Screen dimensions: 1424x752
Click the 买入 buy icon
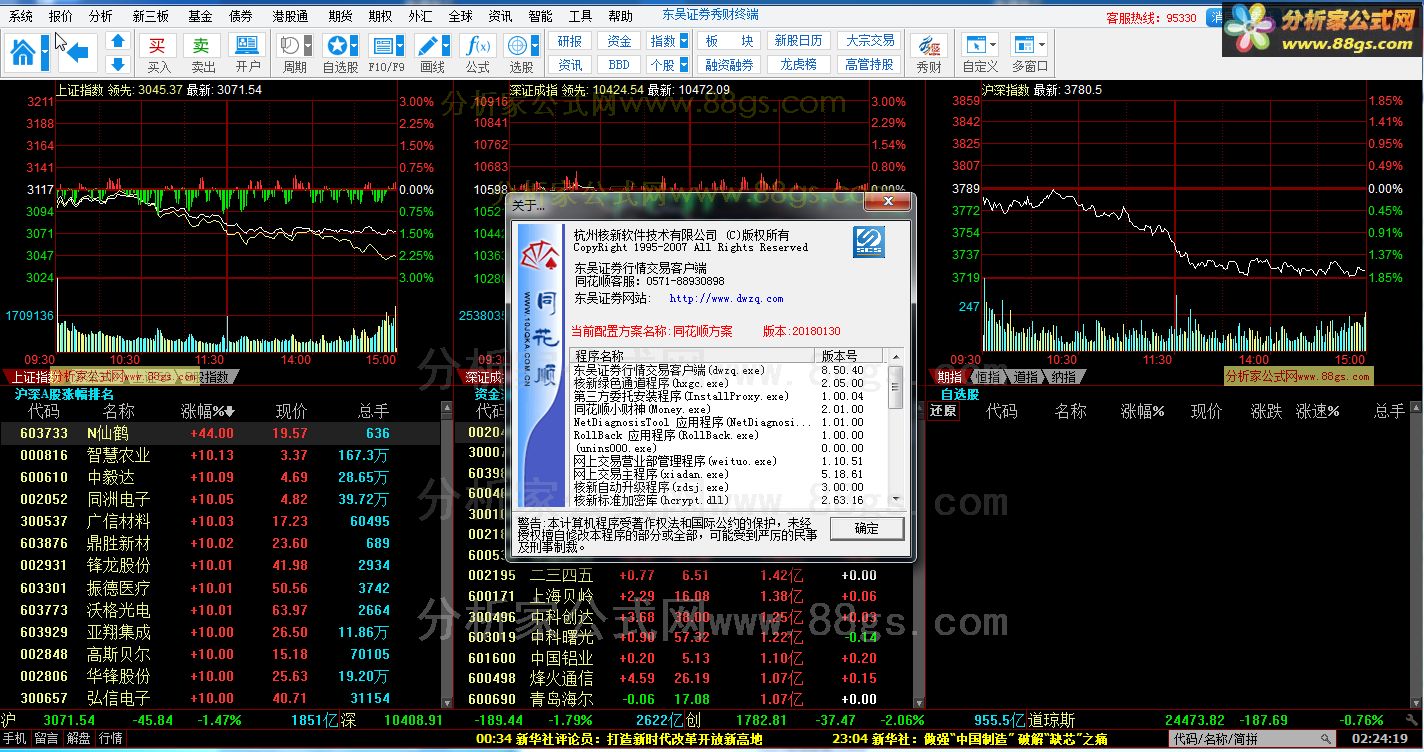[158, 53]
